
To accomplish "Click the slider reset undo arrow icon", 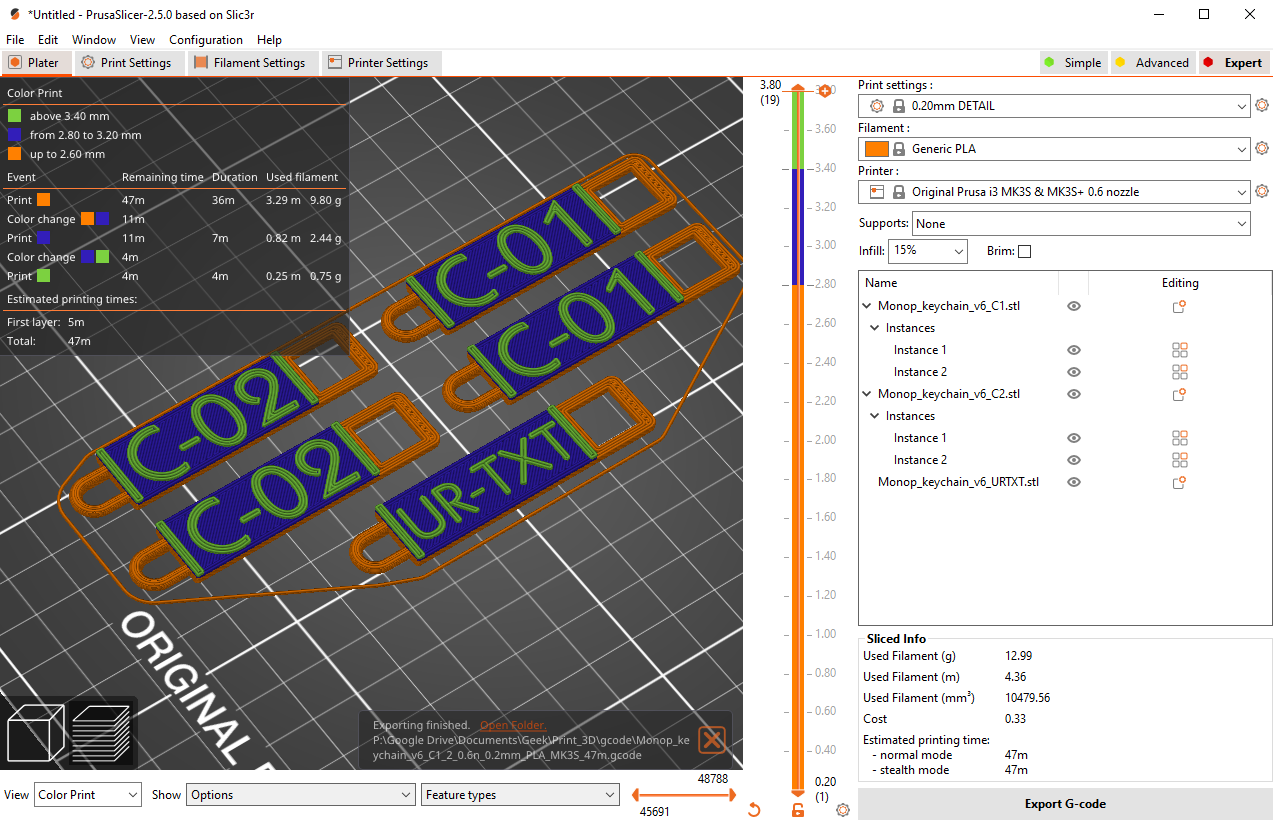I will pos(754,810).
